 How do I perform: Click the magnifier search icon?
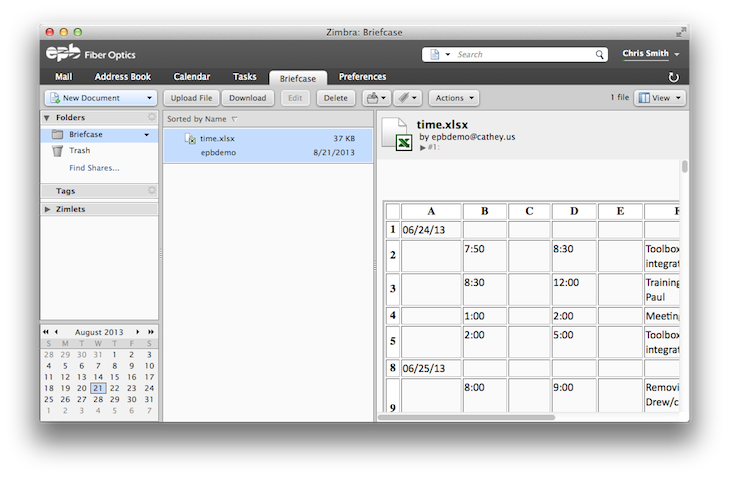pyautogui.click(x=599, y=54)
